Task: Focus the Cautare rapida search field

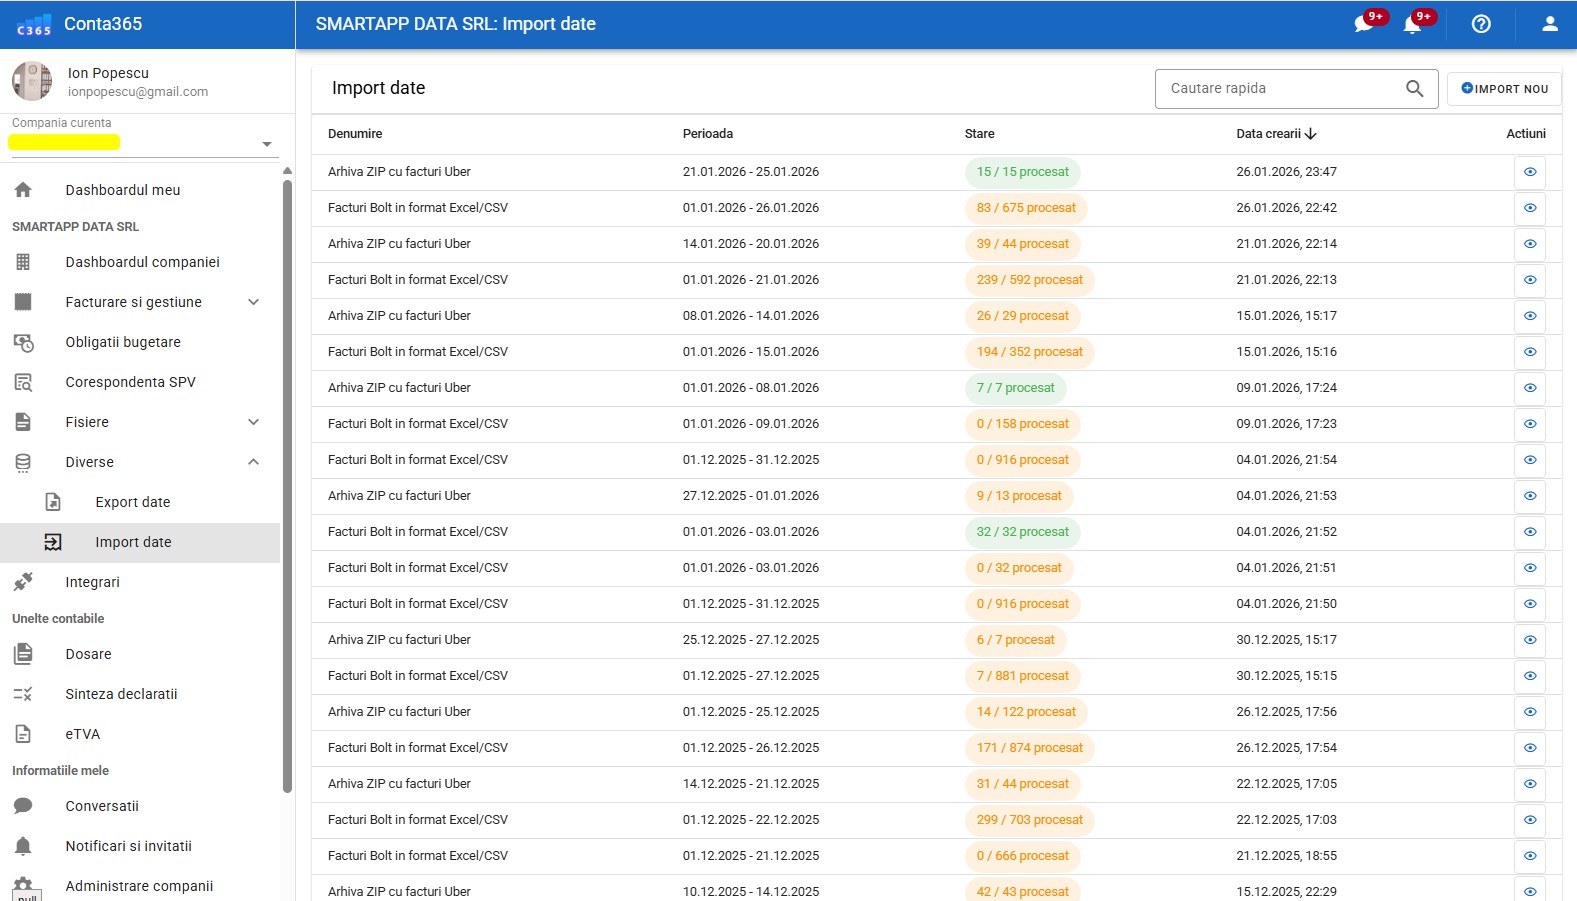Action: (1280, 89)
